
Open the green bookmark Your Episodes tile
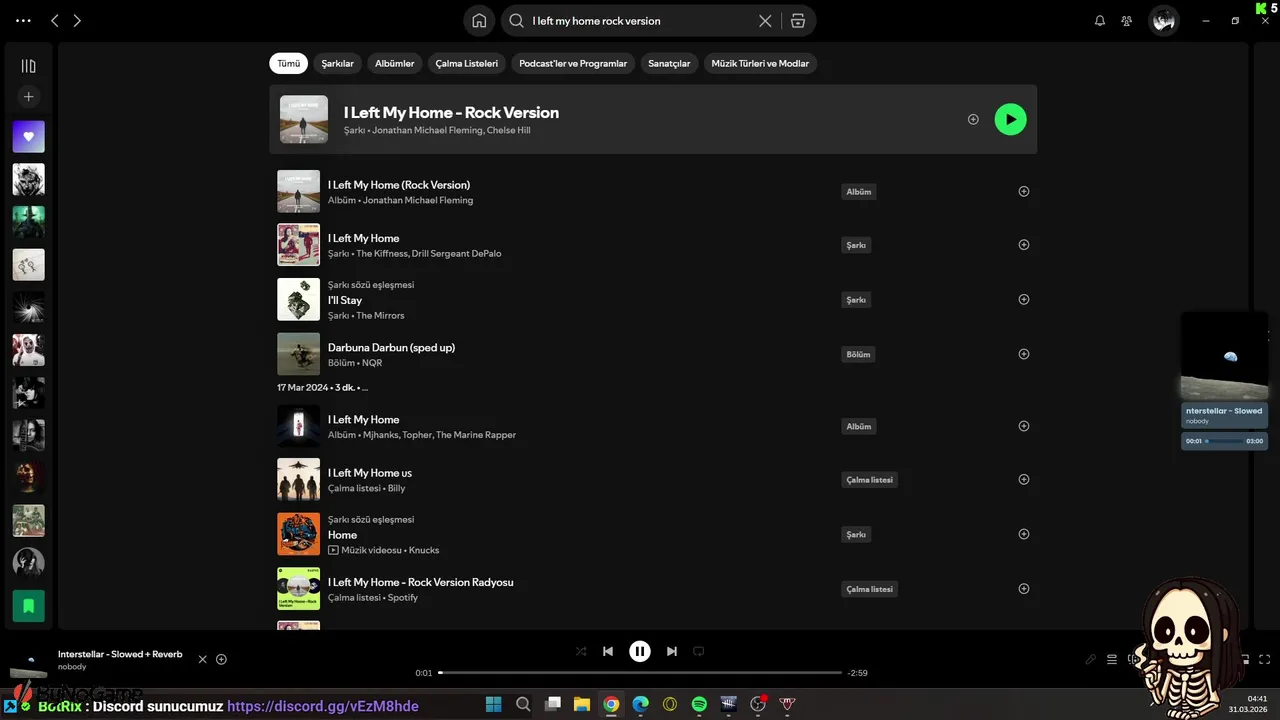tap(28, 605)
